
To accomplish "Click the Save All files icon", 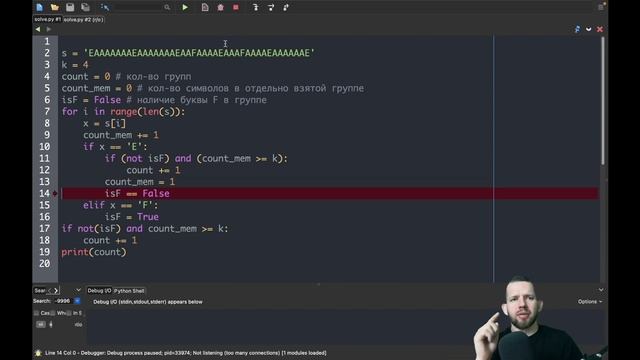I will 85,7.
